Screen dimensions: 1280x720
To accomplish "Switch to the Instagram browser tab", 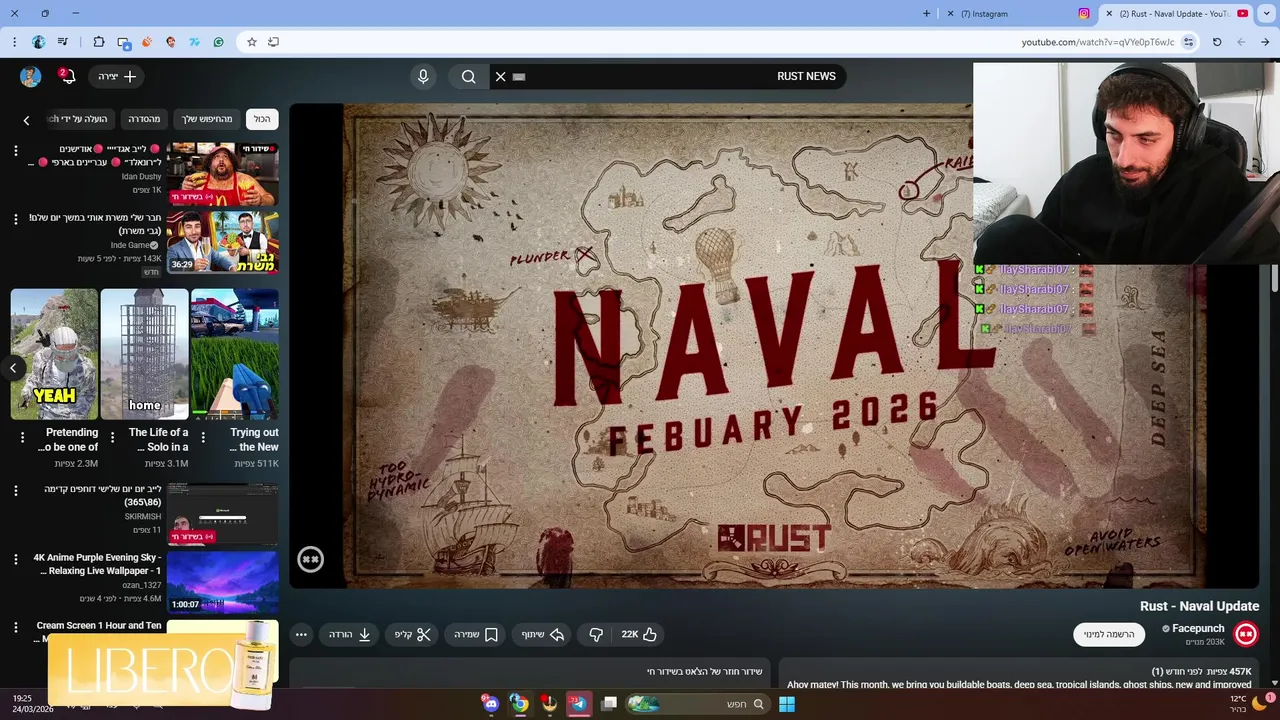I will click(1020, 14).
